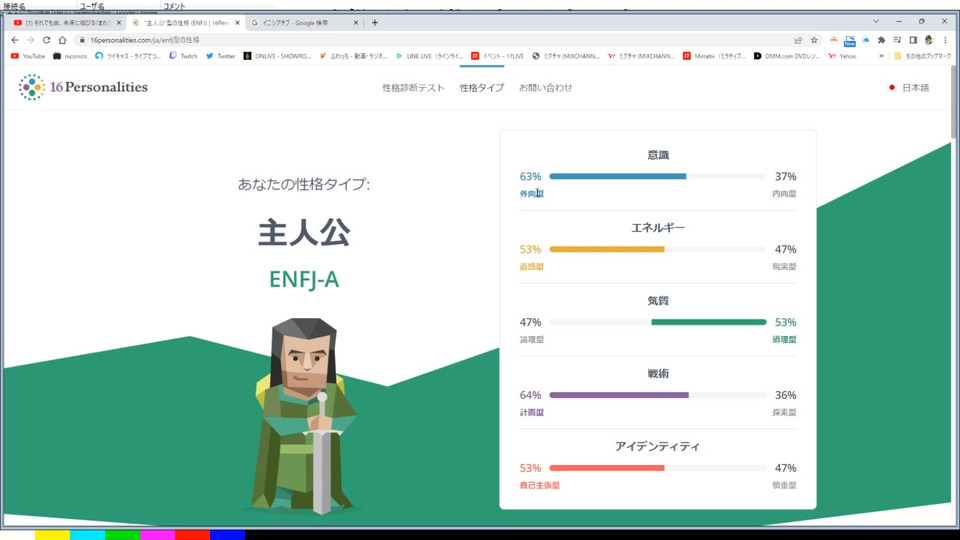Close the 16Personalities ENFJ tab
The height and width of the screenshot is (540, 960).
pos(238,23)
